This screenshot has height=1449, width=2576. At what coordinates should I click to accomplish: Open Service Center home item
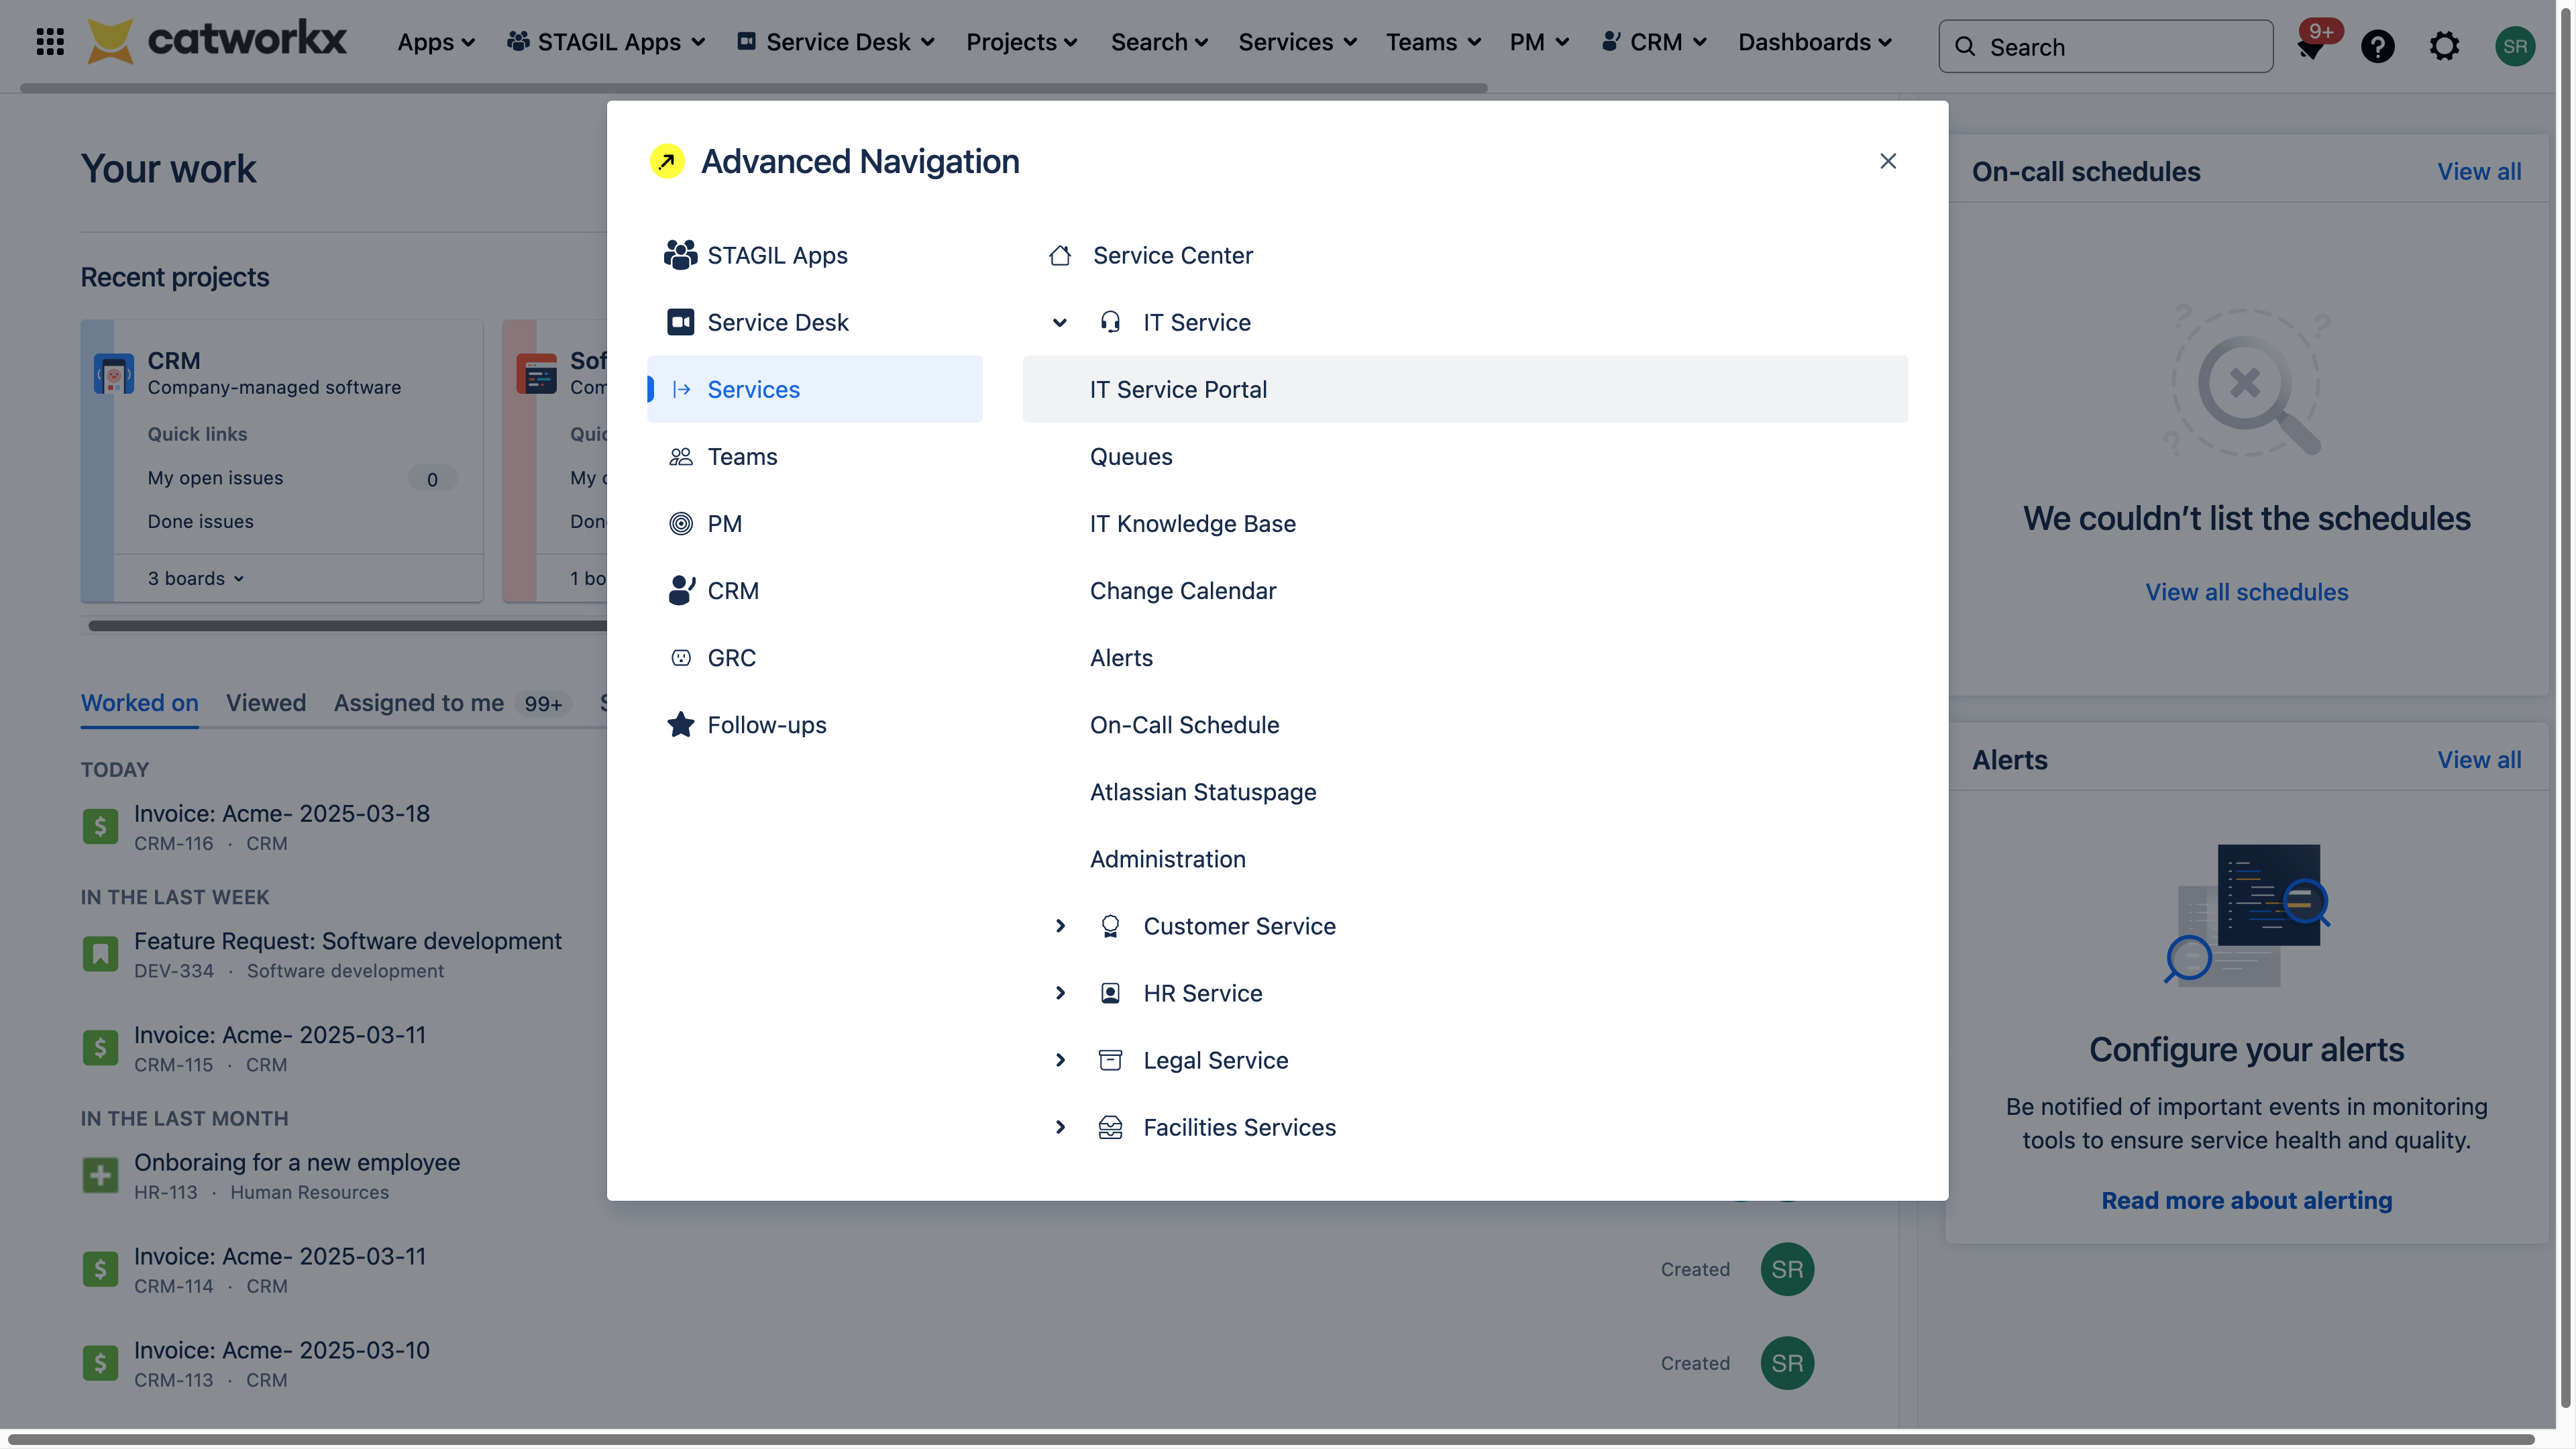1465,255
